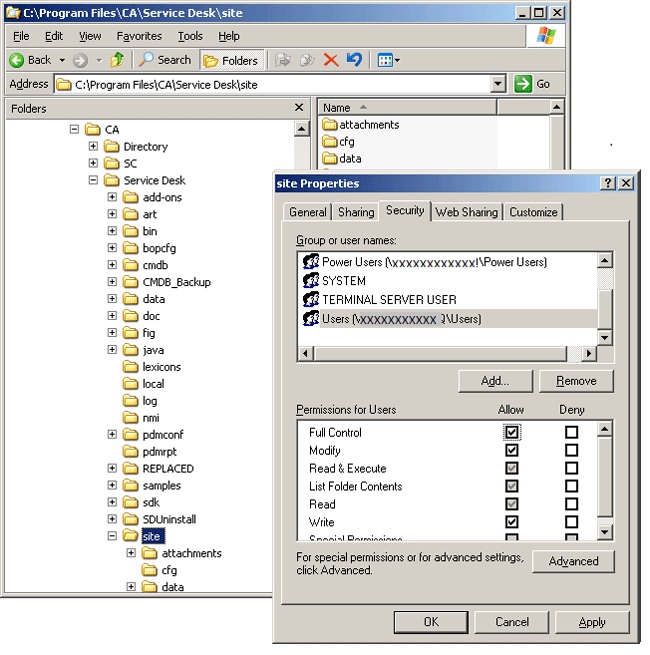Check Allow for Full Control permission
The width and height of the screenshot is (650, 655).
tap(512, 433)
